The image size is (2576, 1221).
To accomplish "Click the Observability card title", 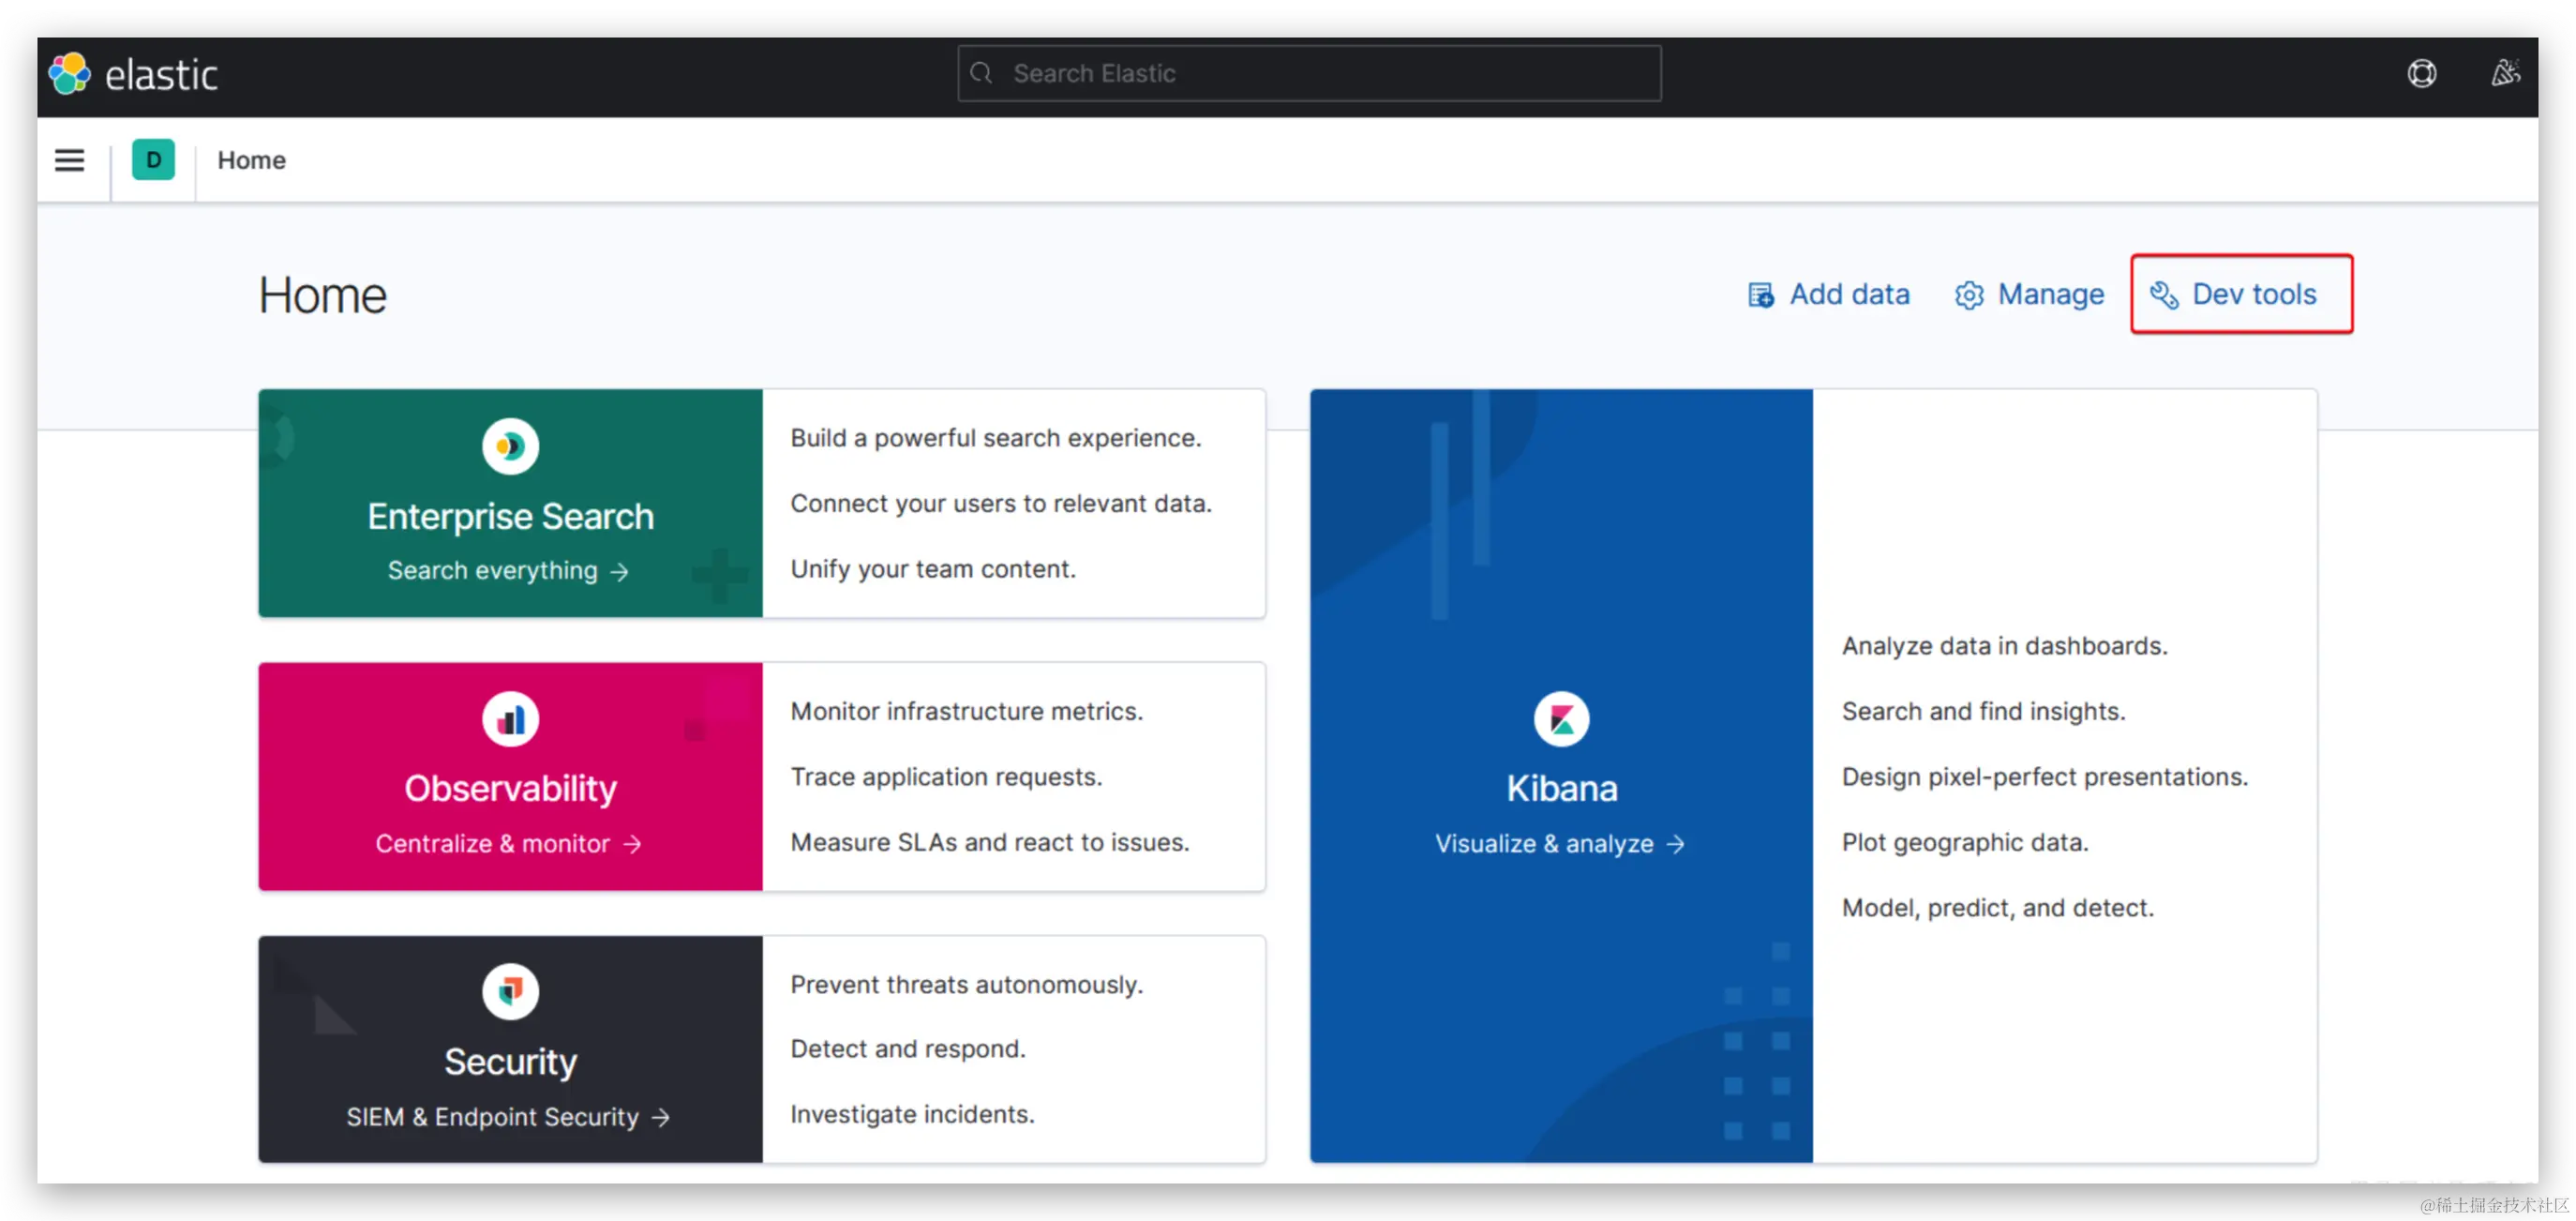I will [510, 788].
